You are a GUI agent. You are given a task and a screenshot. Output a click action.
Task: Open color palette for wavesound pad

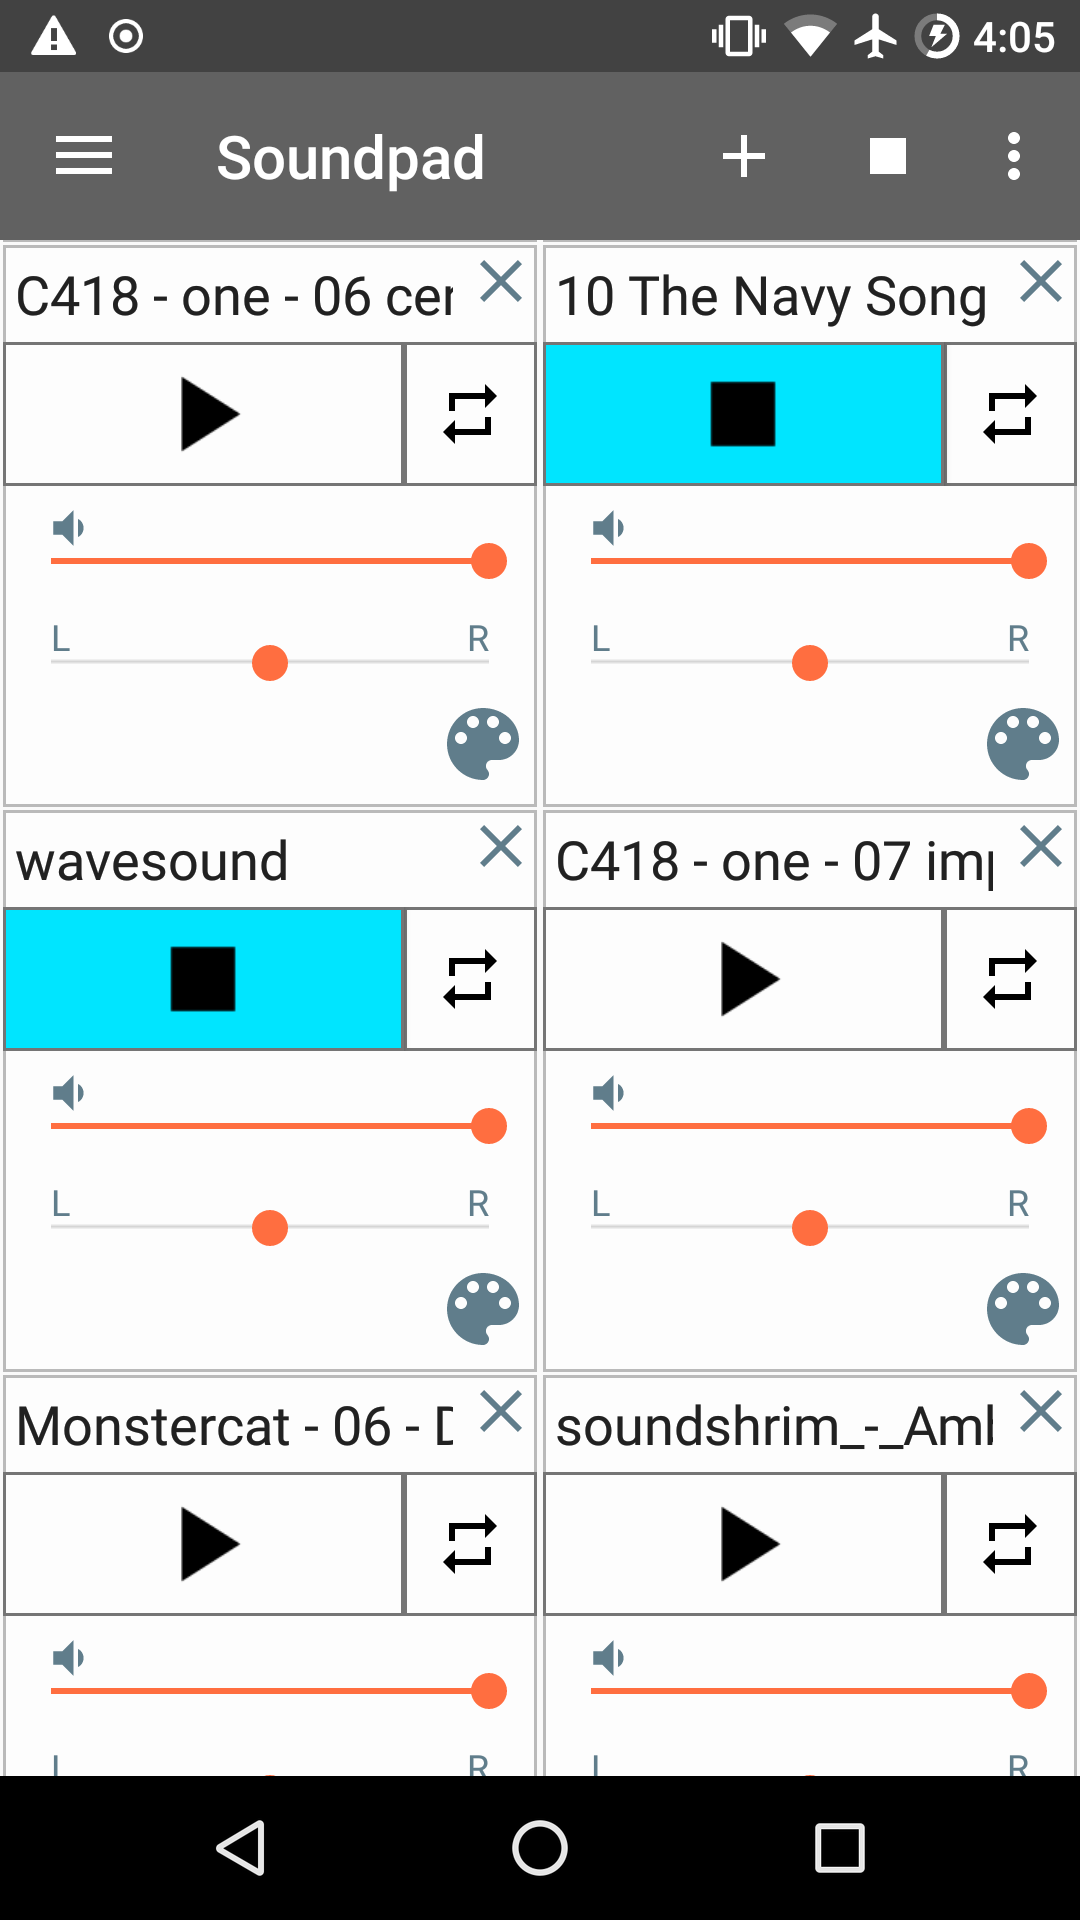tap(483, 1309)
